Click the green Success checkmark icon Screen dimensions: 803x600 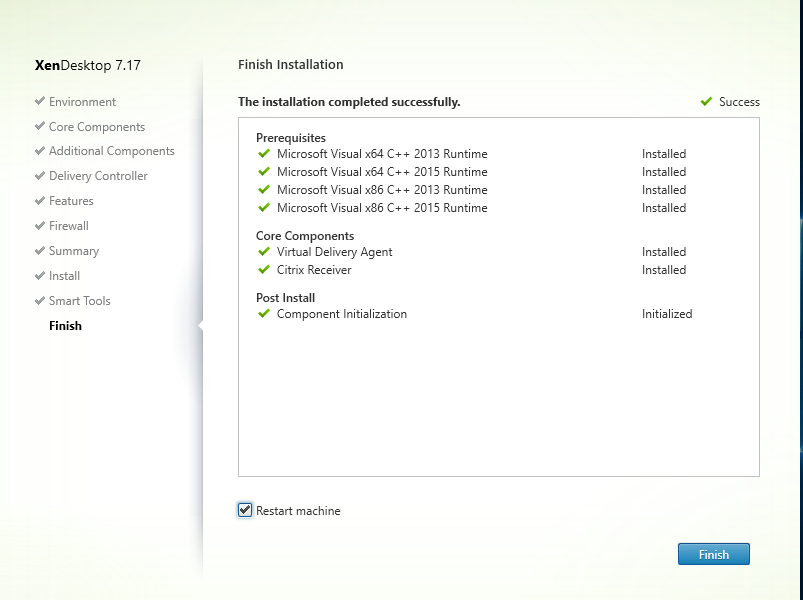pyautogui.click(x=706, y=101)
